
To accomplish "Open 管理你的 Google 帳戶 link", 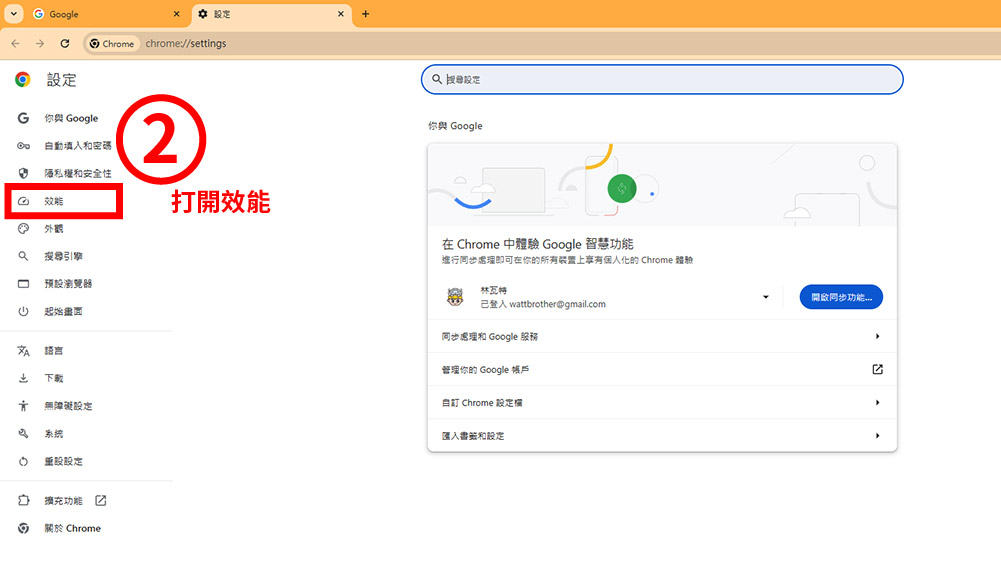I will point(662,370).
